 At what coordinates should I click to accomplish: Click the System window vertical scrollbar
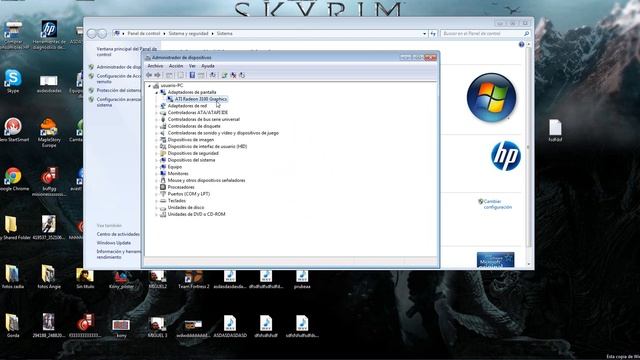click(529, 153)
